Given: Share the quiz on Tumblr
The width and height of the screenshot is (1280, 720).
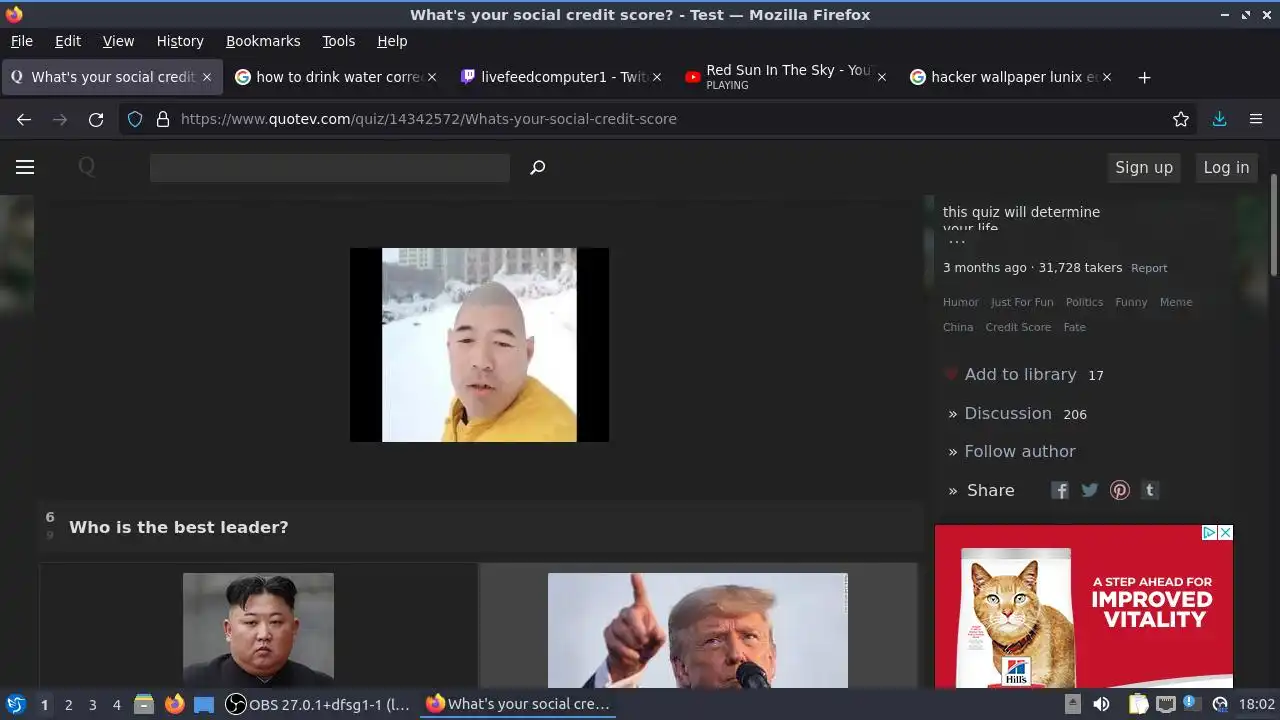Looking at the screenshot, I should 1150,490.
